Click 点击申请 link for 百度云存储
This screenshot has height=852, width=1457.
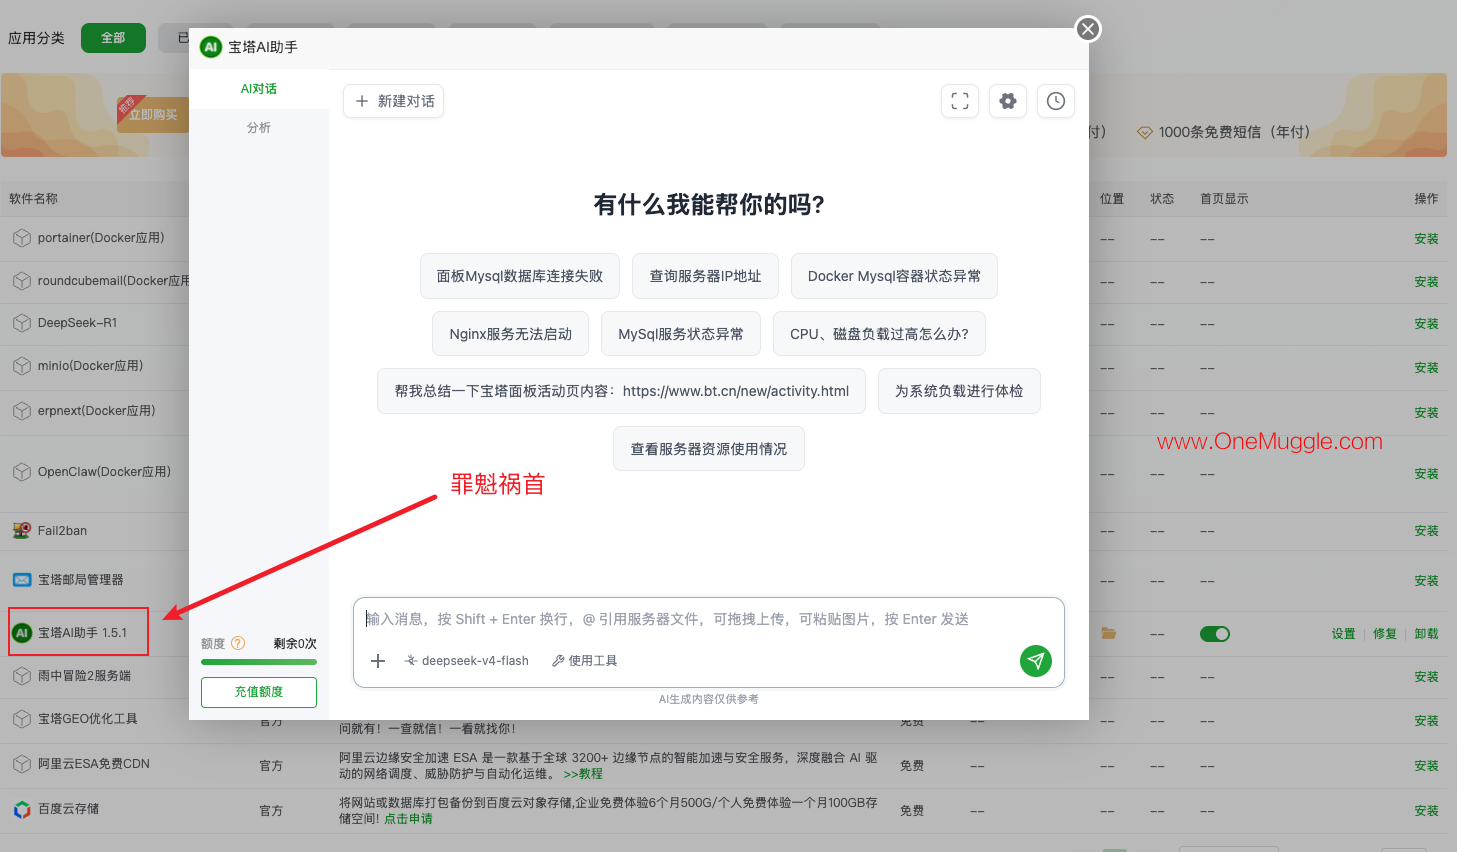(409, 819)
